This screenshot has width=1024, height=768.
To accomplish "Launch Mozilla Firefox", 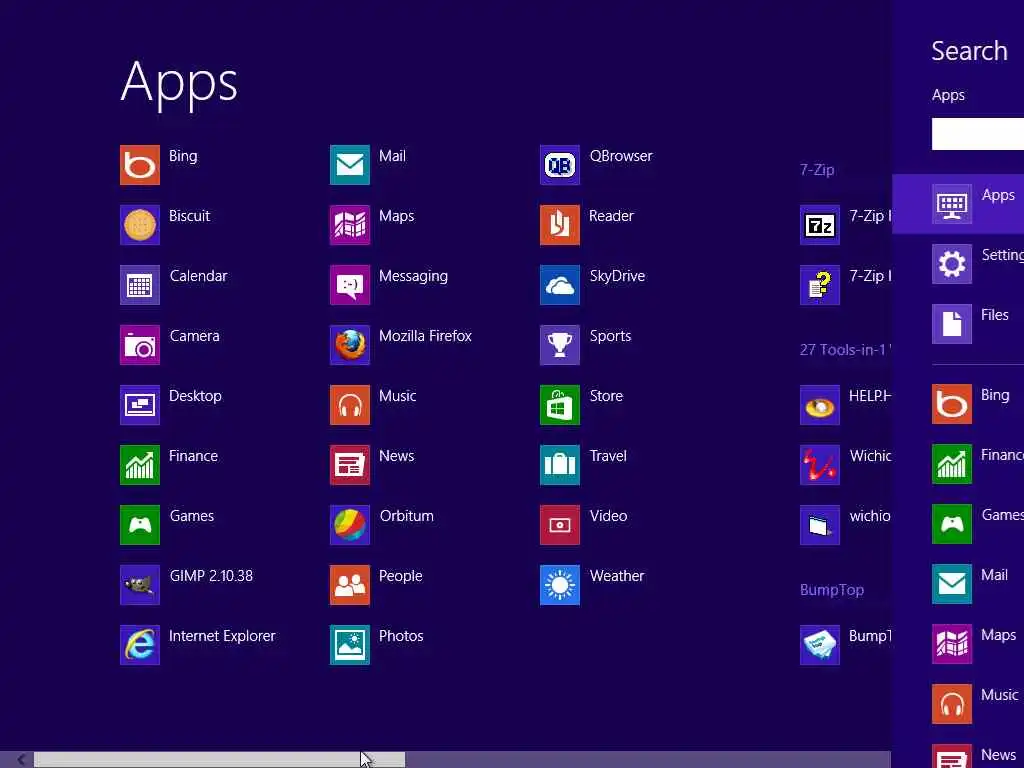I will click(350, 345).
